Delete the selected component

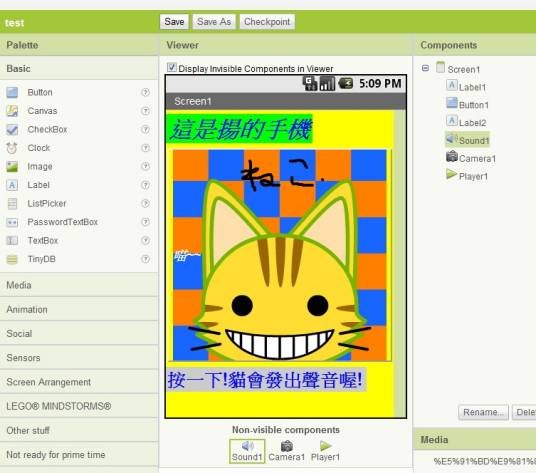[524, 413]
